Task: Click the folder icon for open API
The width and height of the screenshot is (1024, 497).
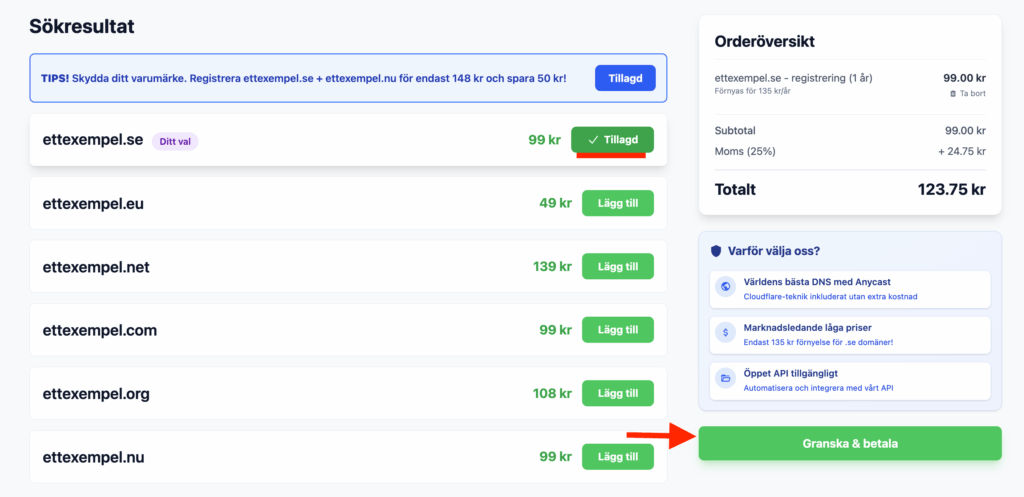Action: click(725, 379)
